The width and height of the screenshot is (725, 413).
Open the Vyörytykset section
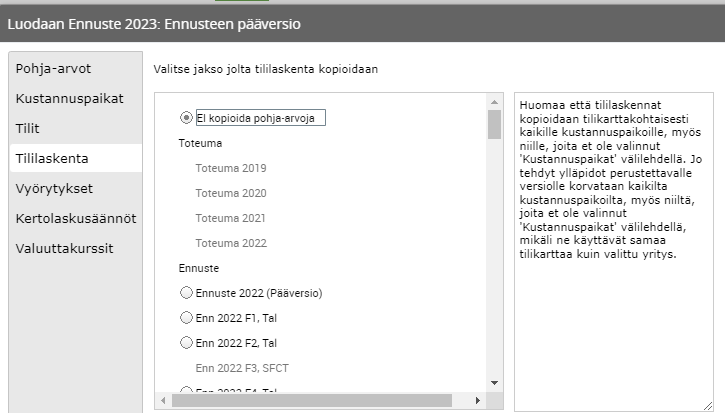54,188
